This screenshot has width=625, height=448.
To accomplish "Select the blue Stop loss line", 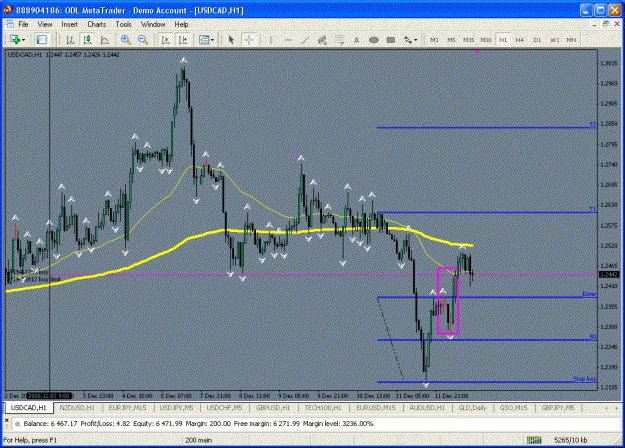I will pyautogui.click(x=486, y=382).
